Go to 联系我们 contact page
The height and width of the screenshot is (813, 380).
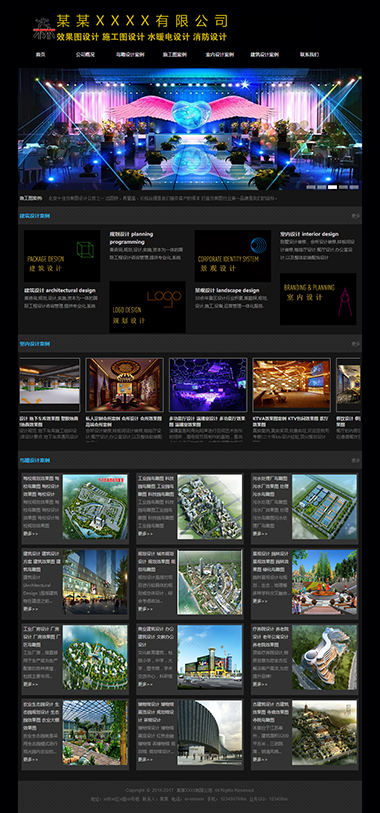309,54
